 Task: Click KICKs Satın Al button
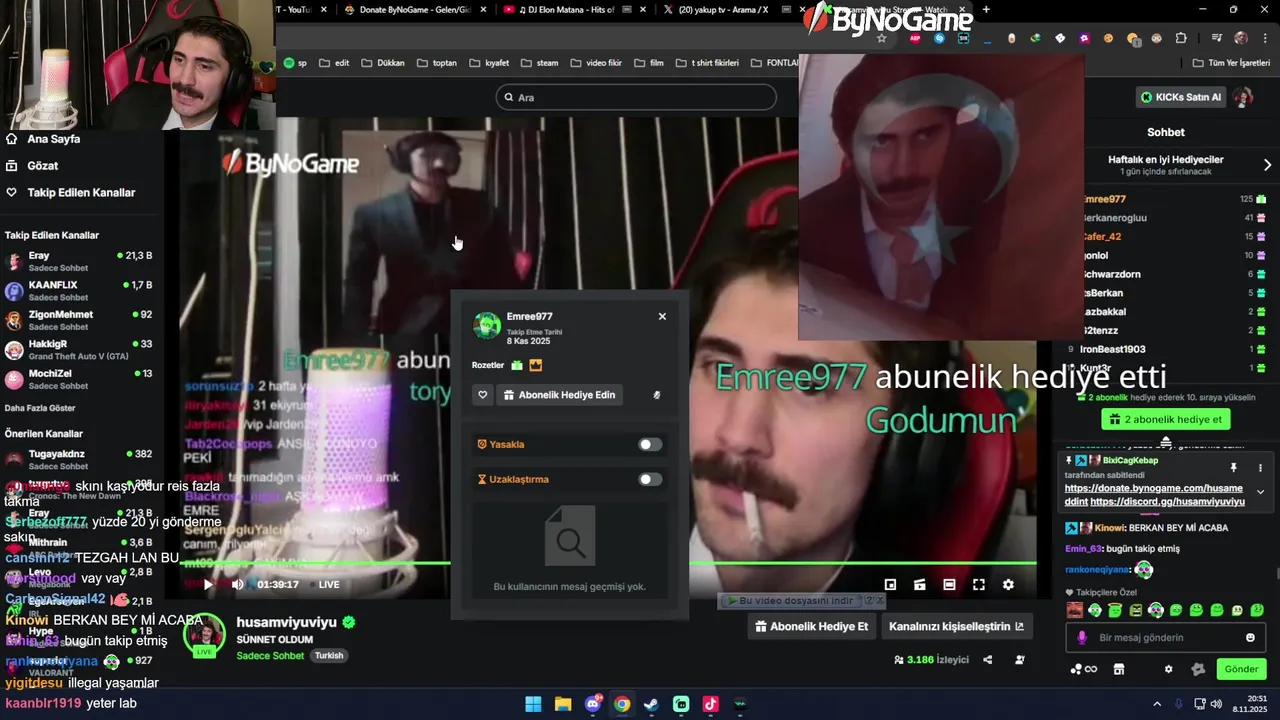point(1181,97)
